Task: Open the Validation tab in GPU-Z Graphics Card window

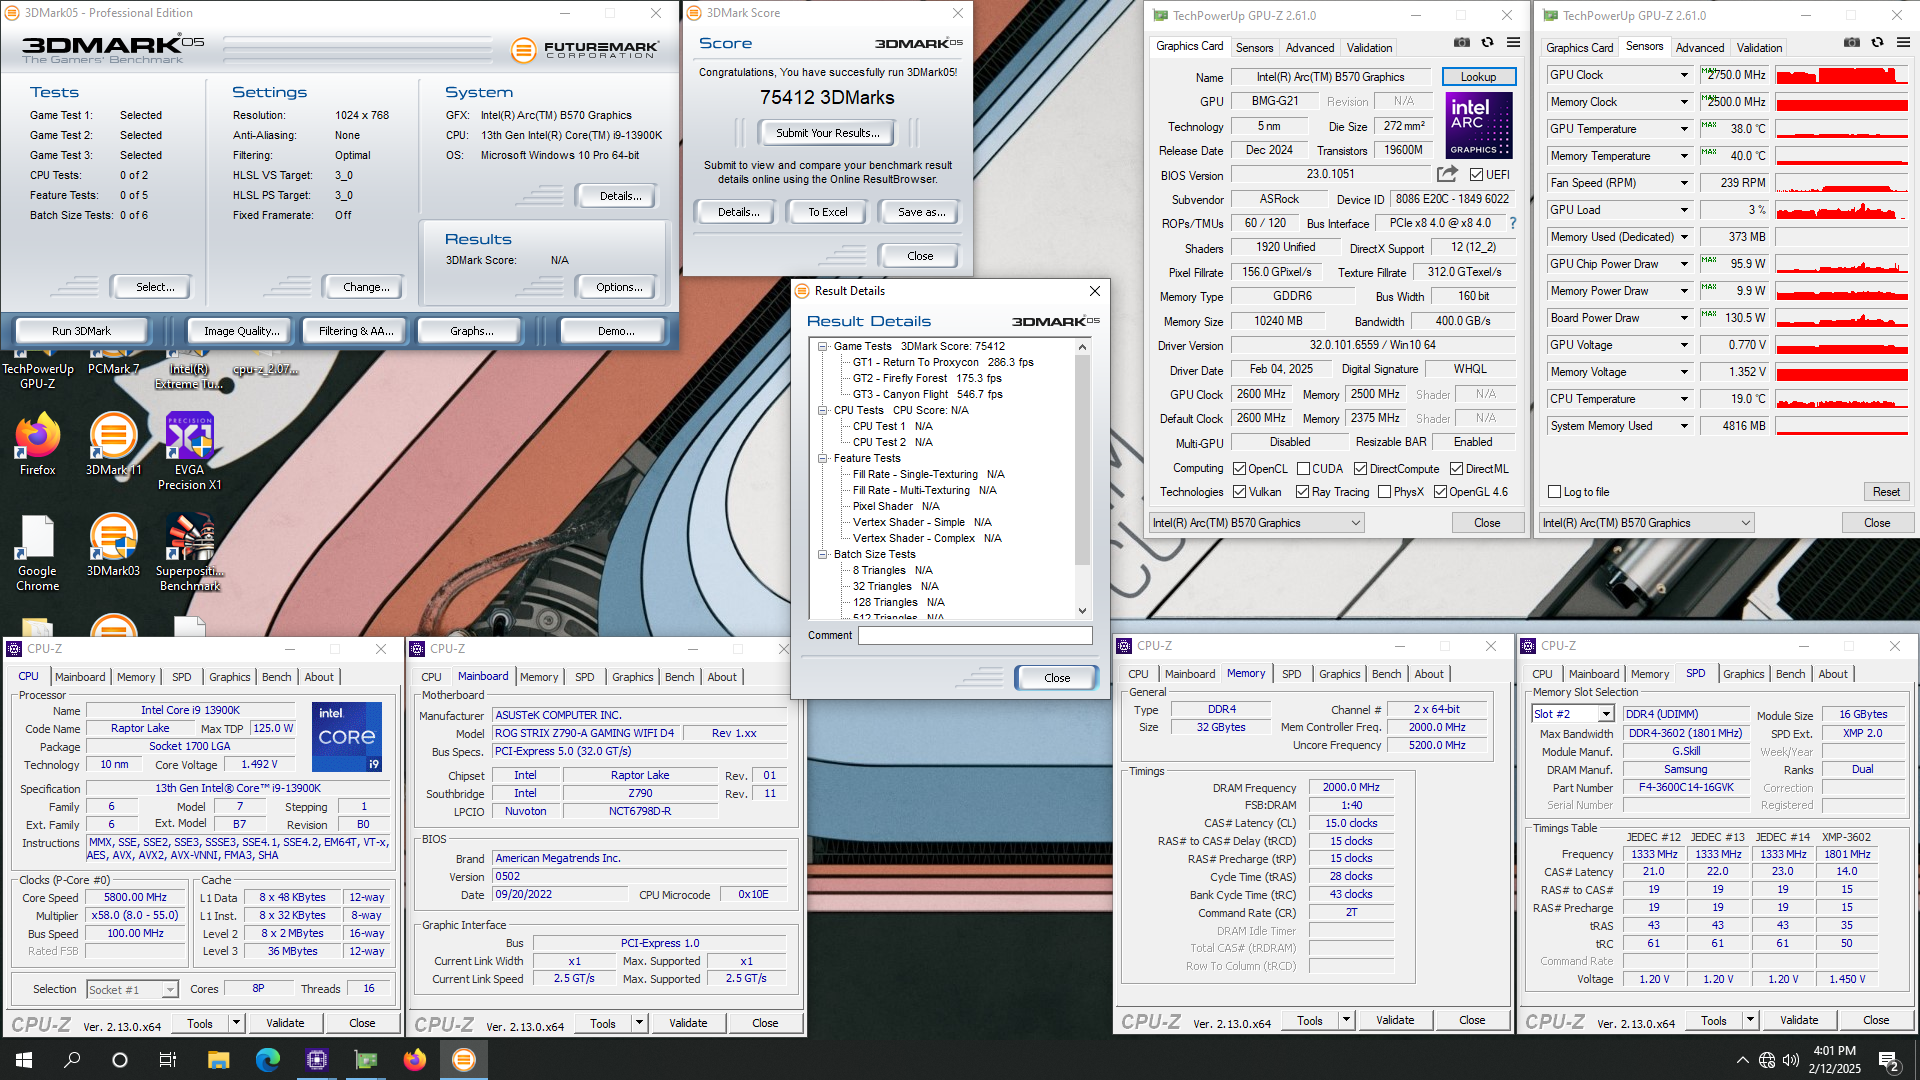Action: [1369, 48]
